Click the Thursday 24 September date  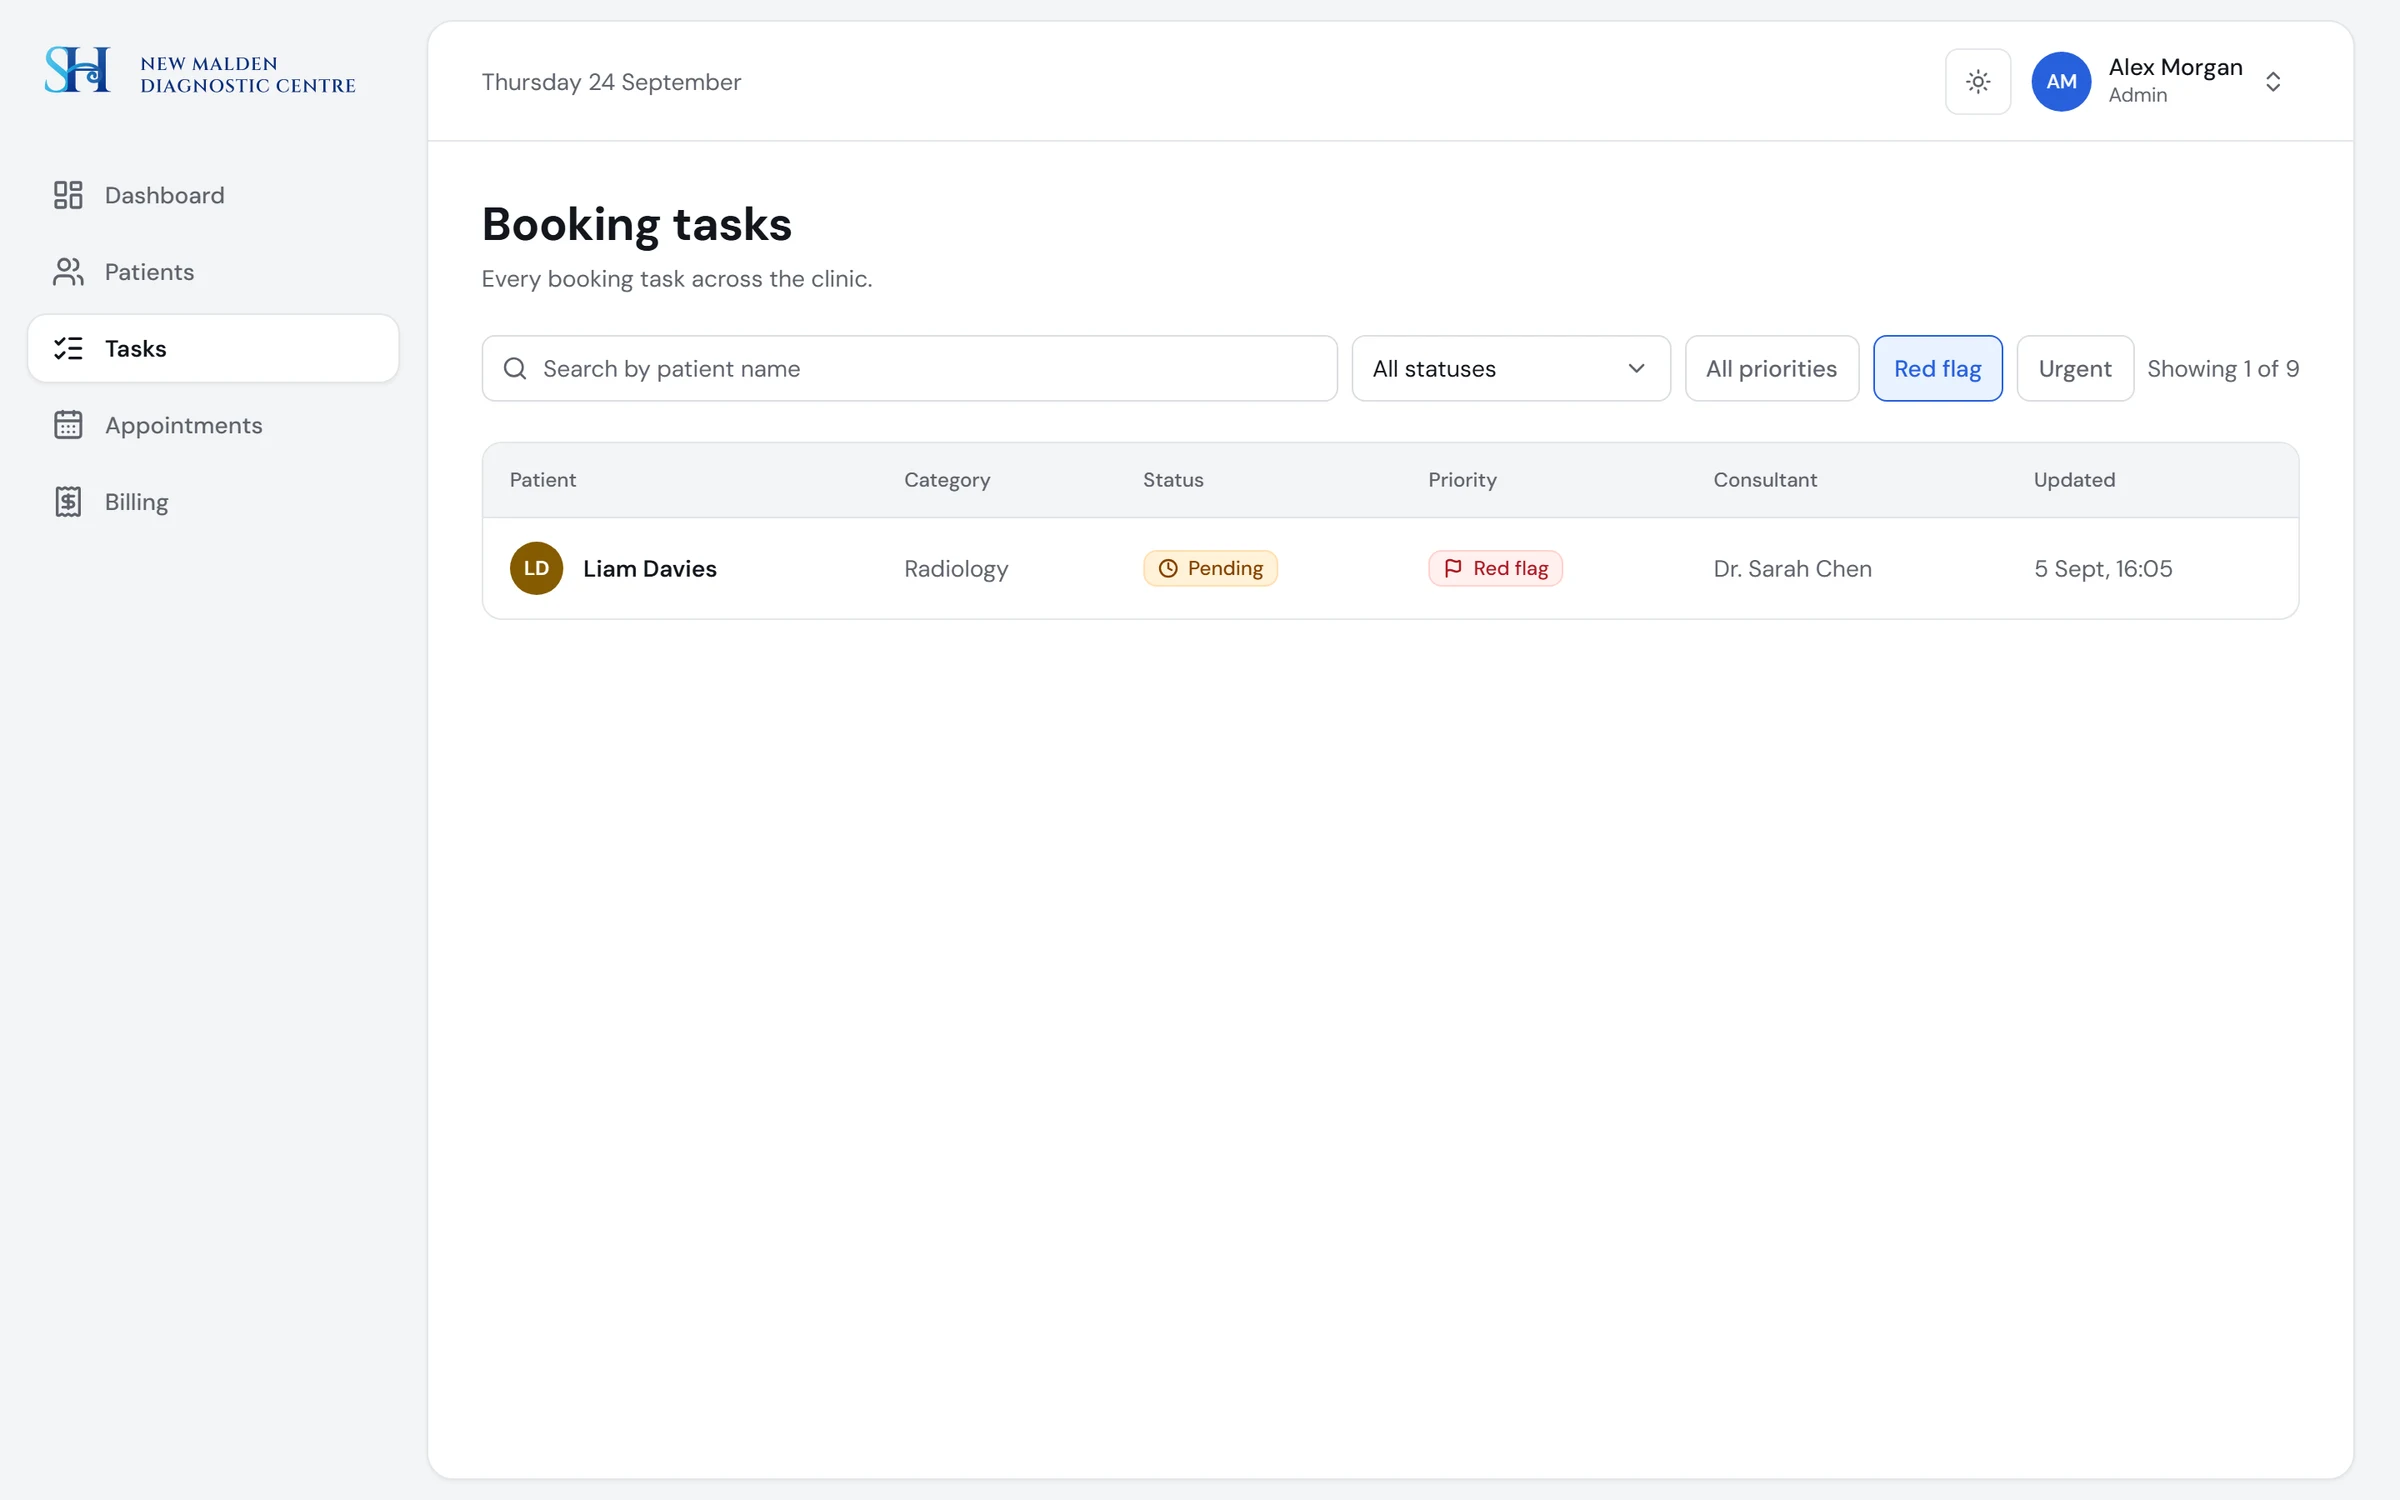click(x=611, y=82)
